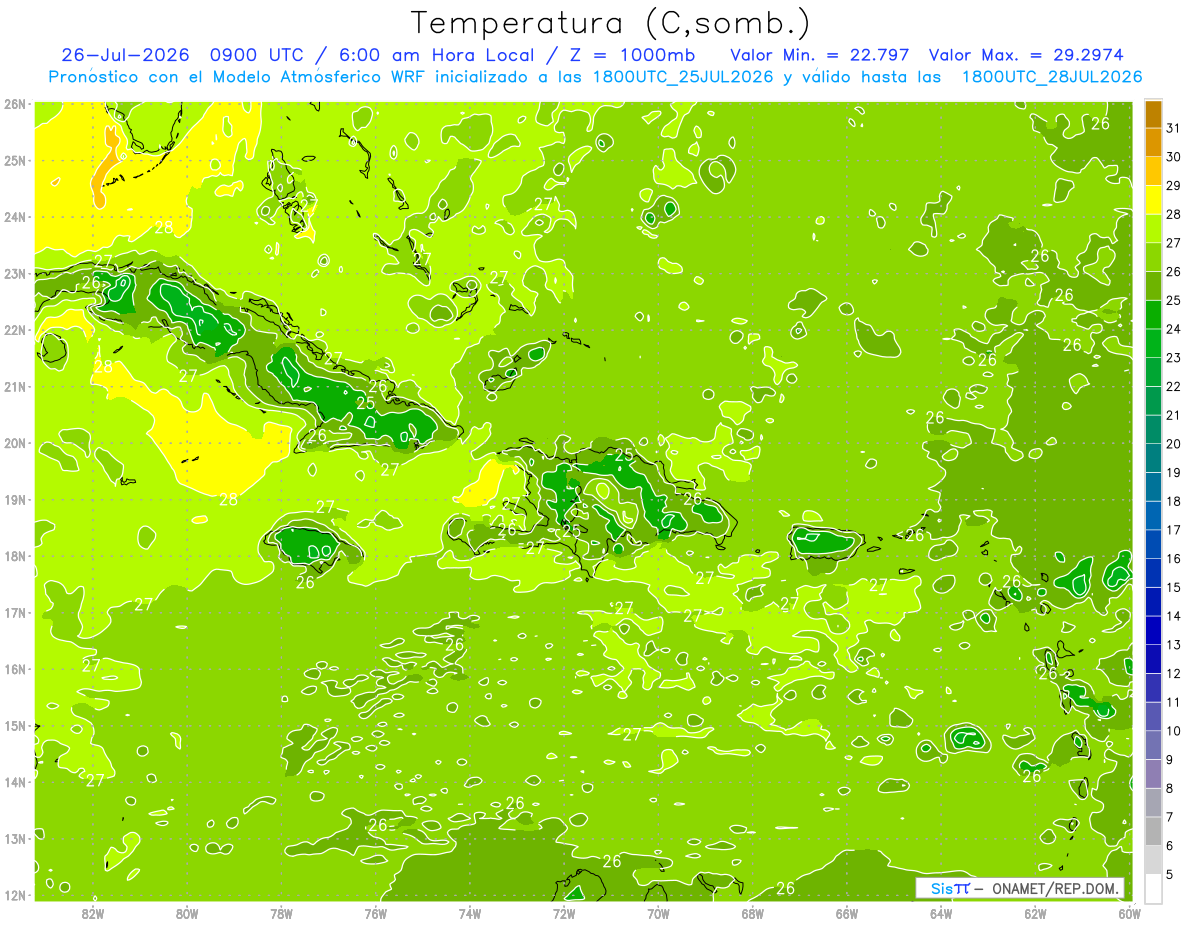Click the legend value "31"
Image resolution: width=1200 pixels, height=927 pixels.
pyautogui.click(x=1174, y=128)
